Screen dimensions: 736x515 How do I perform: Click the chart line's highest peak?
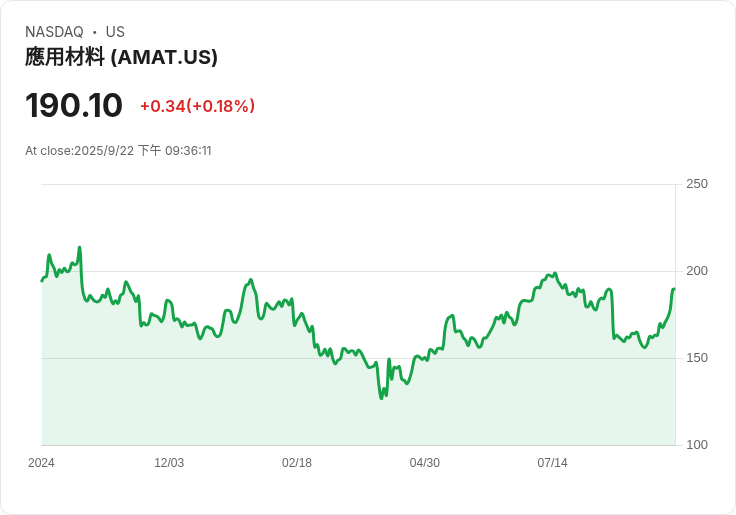click(80, 247)
